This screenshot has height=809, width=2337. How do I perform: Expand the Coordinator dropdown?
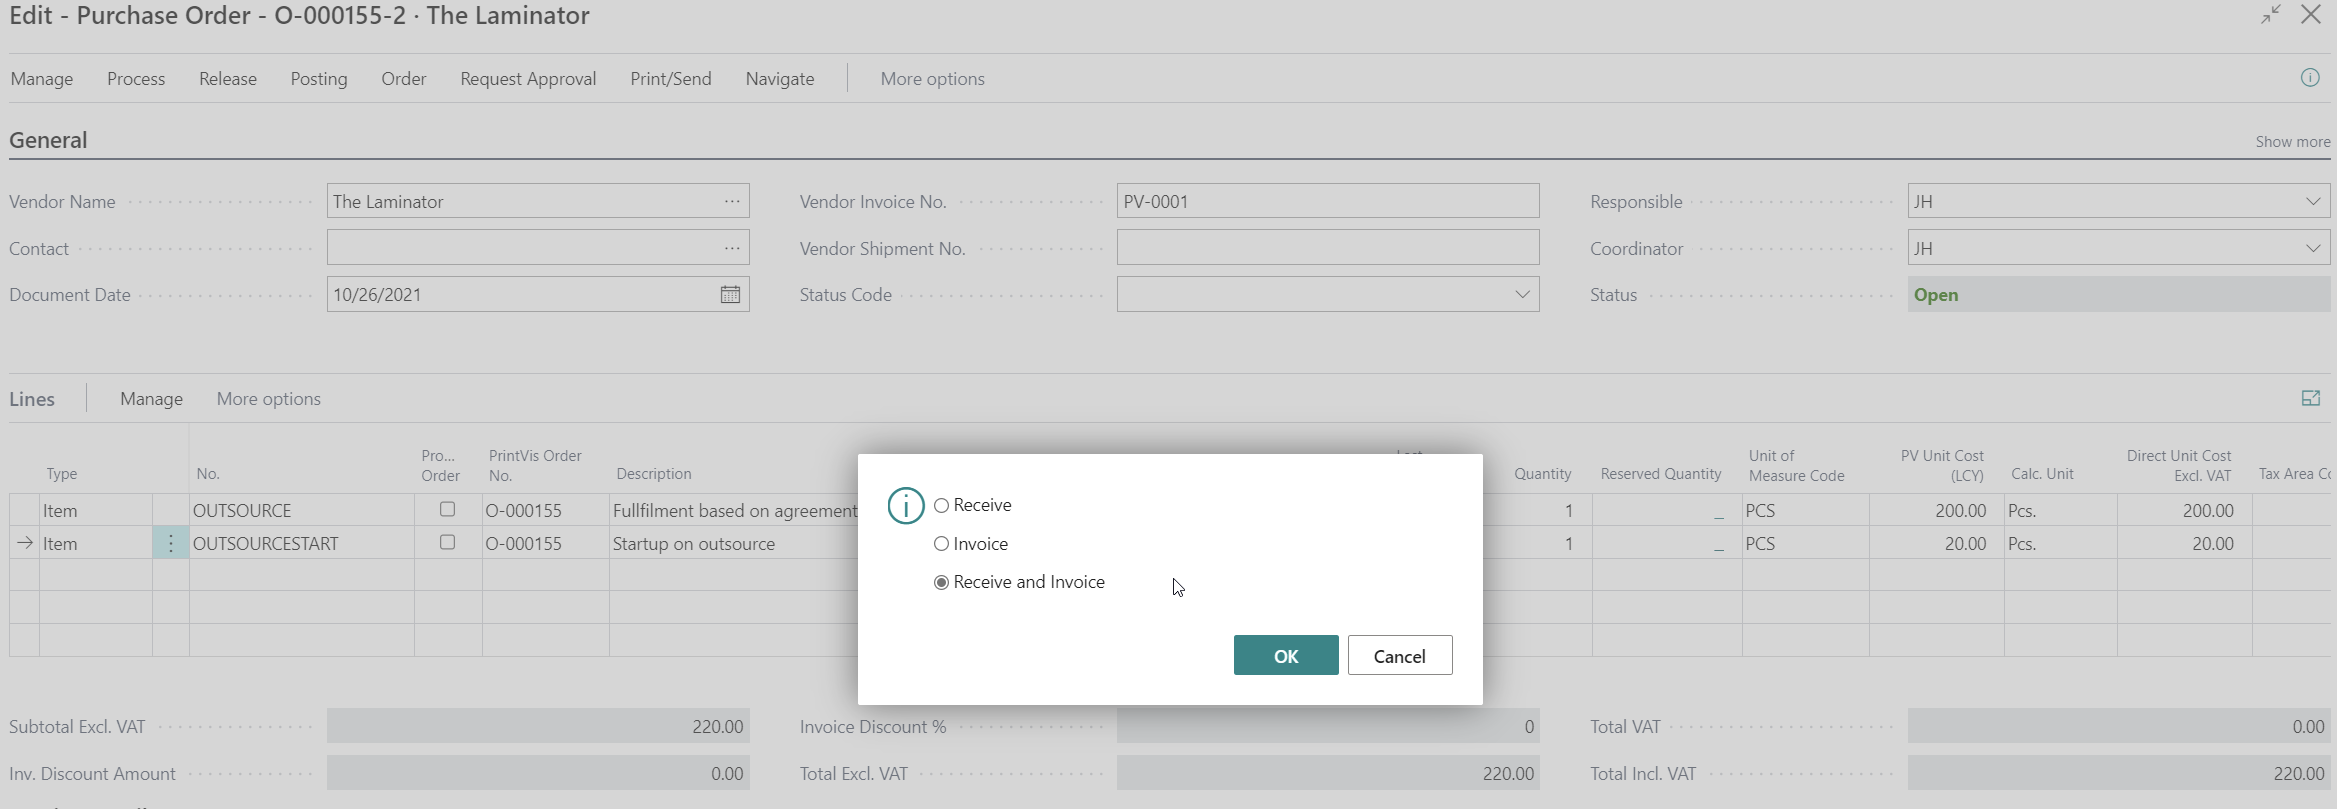pyautogui.click(x=2313, y=248)
